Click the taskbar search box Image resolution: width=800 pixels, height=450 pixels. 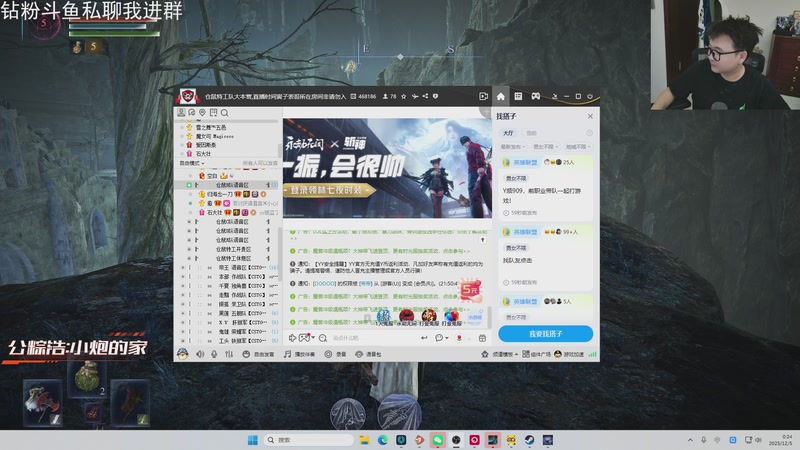308,440
